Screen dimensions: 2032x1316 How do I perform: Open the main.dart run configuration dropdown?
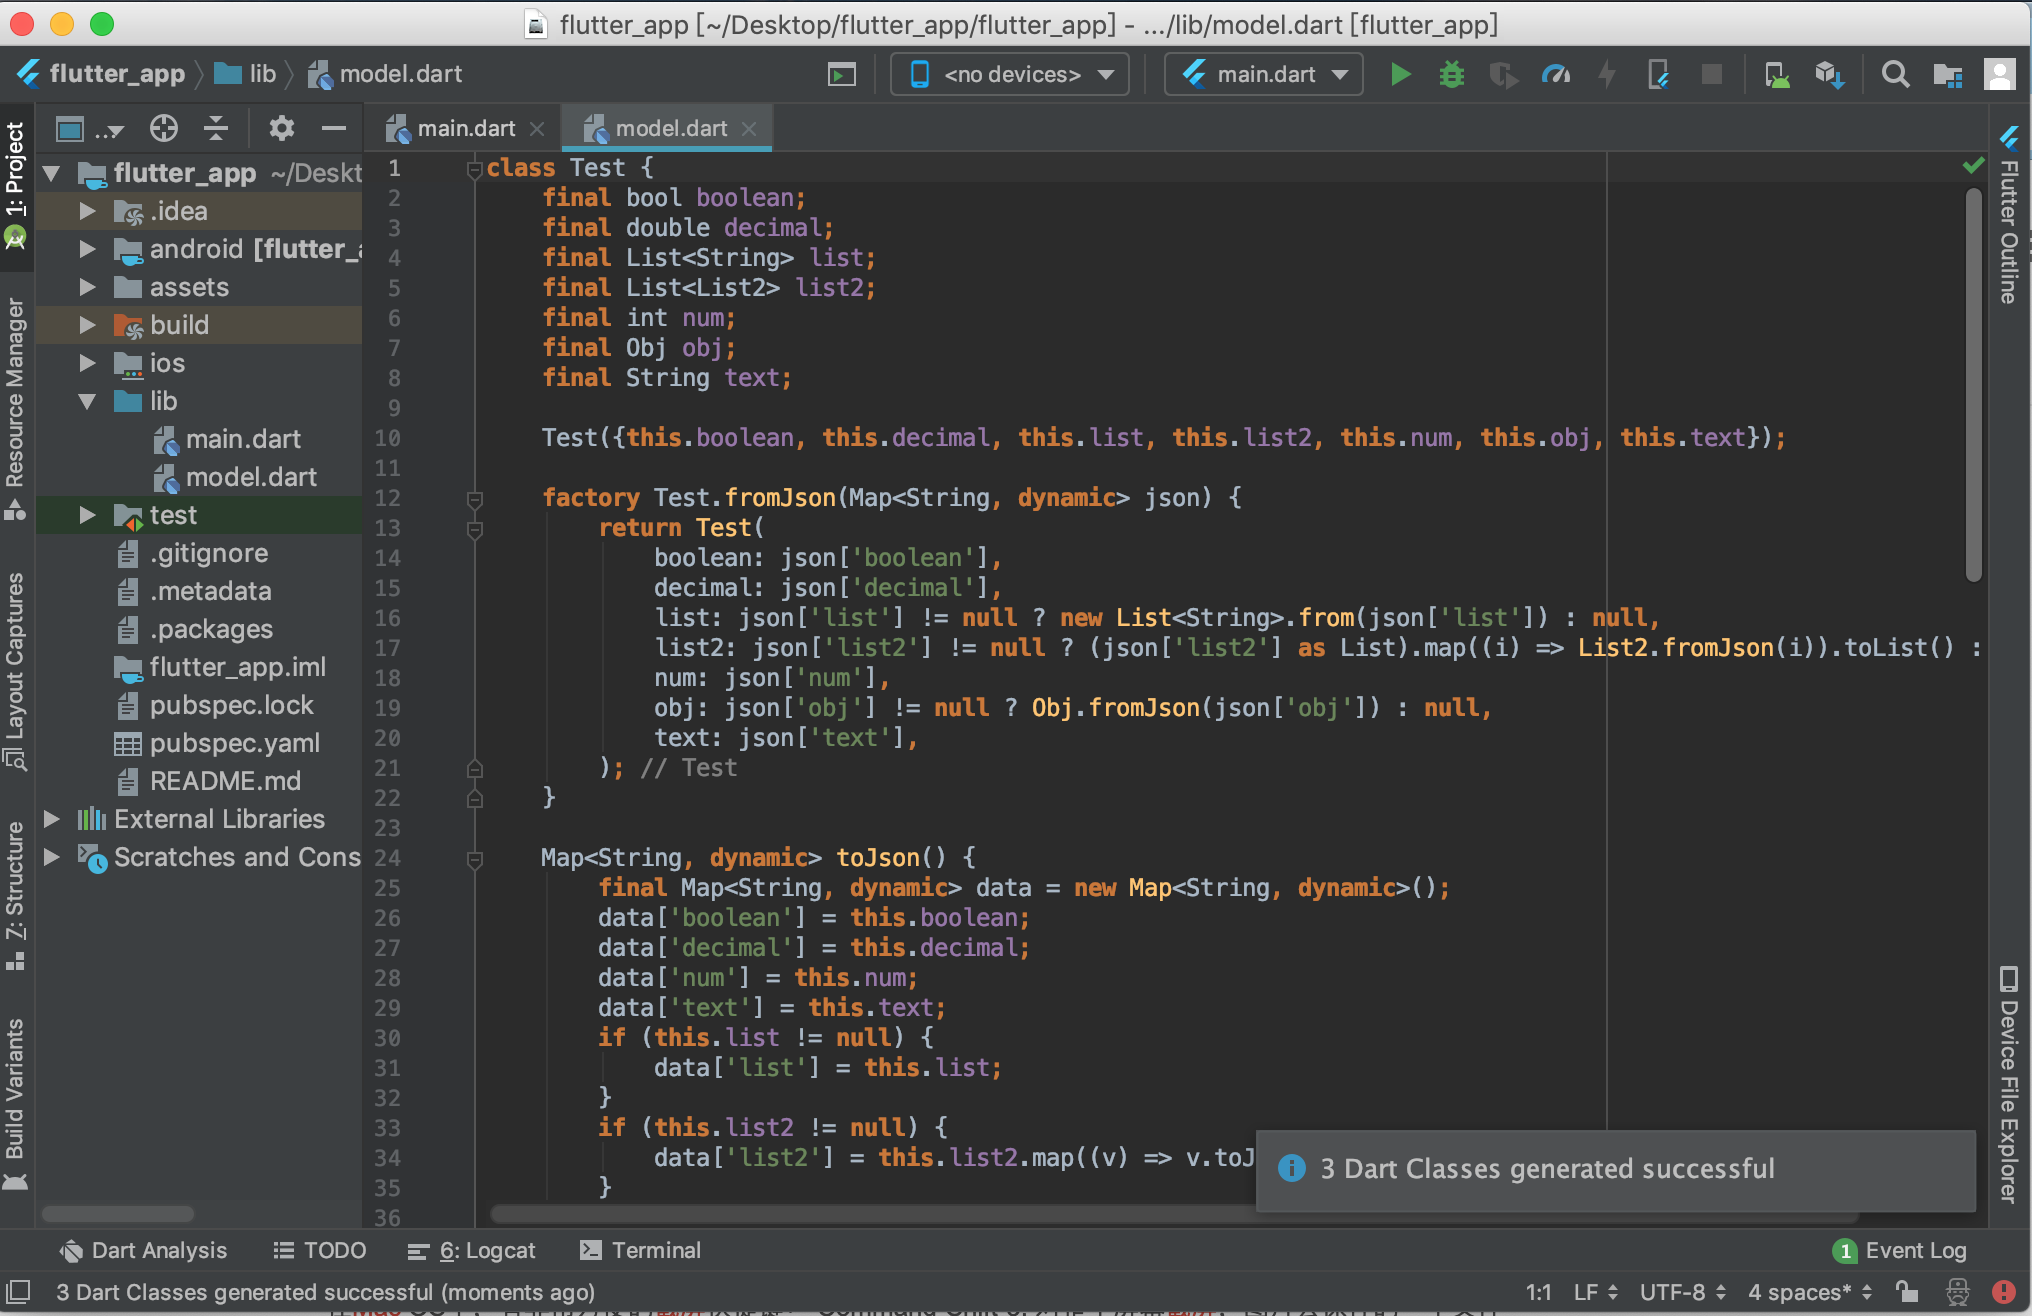click(x=1264, y=74)
